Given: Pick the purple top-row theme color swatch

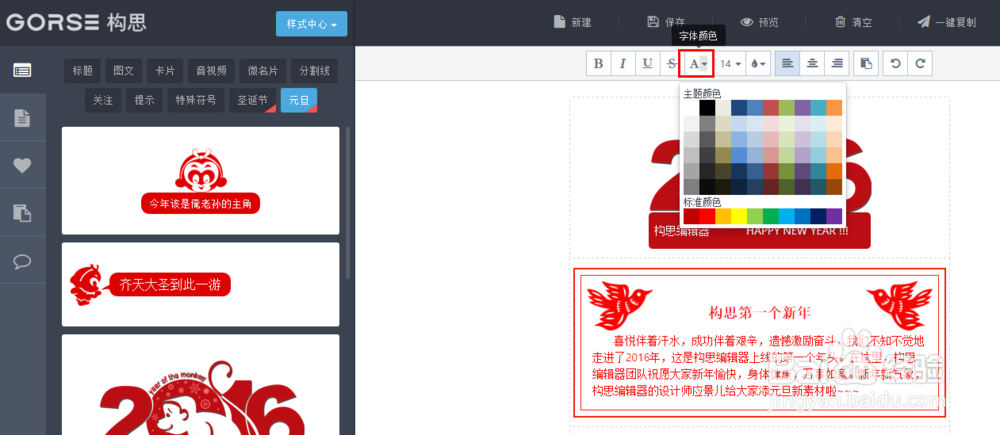Looking at the screenshot, I should click(802, 108).
